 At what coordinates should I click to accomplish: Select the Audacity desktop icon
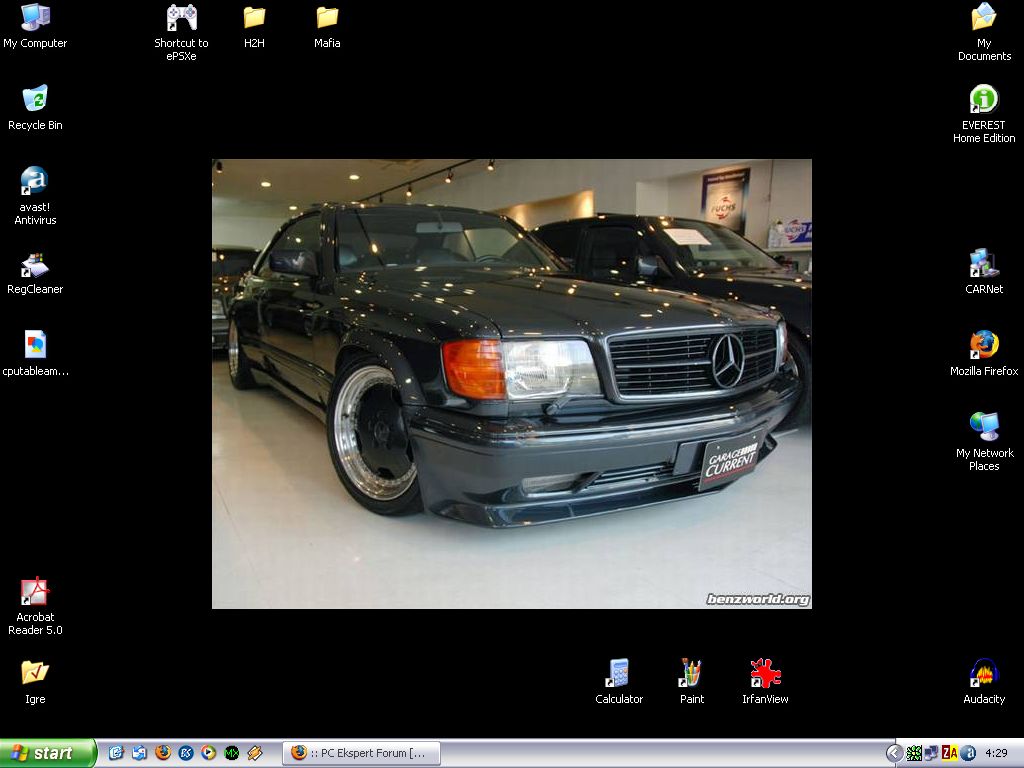[984, 674]
